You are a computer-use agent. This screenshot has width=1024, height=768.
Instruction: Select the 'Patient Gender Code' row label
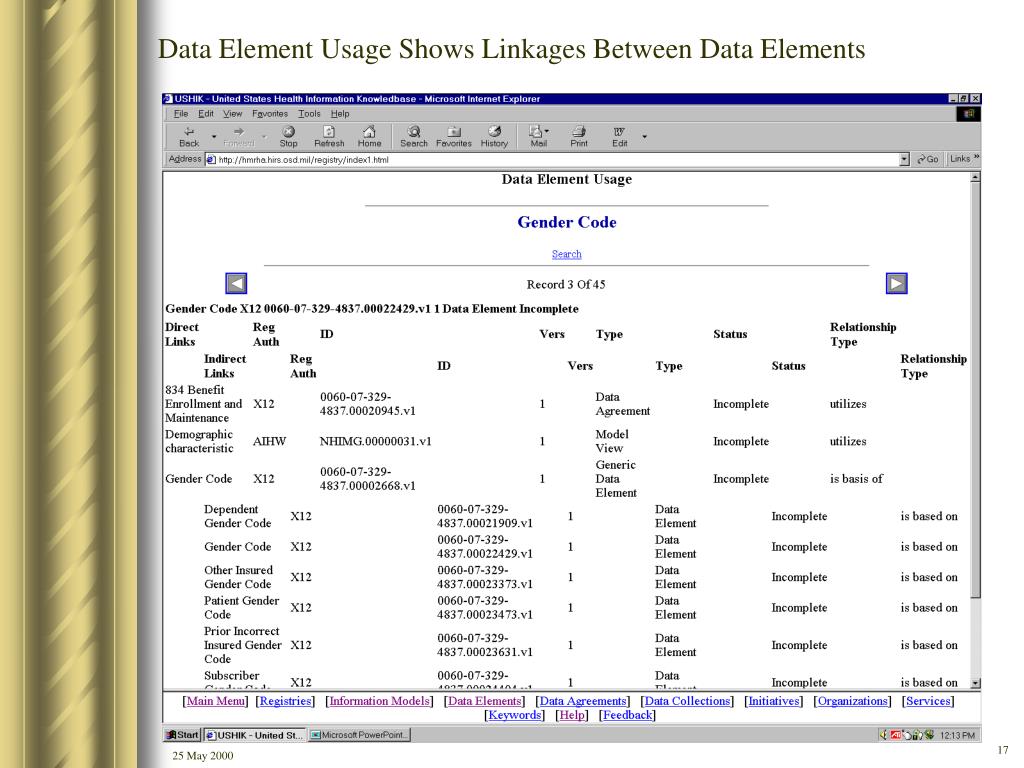(x=241, y=607)
